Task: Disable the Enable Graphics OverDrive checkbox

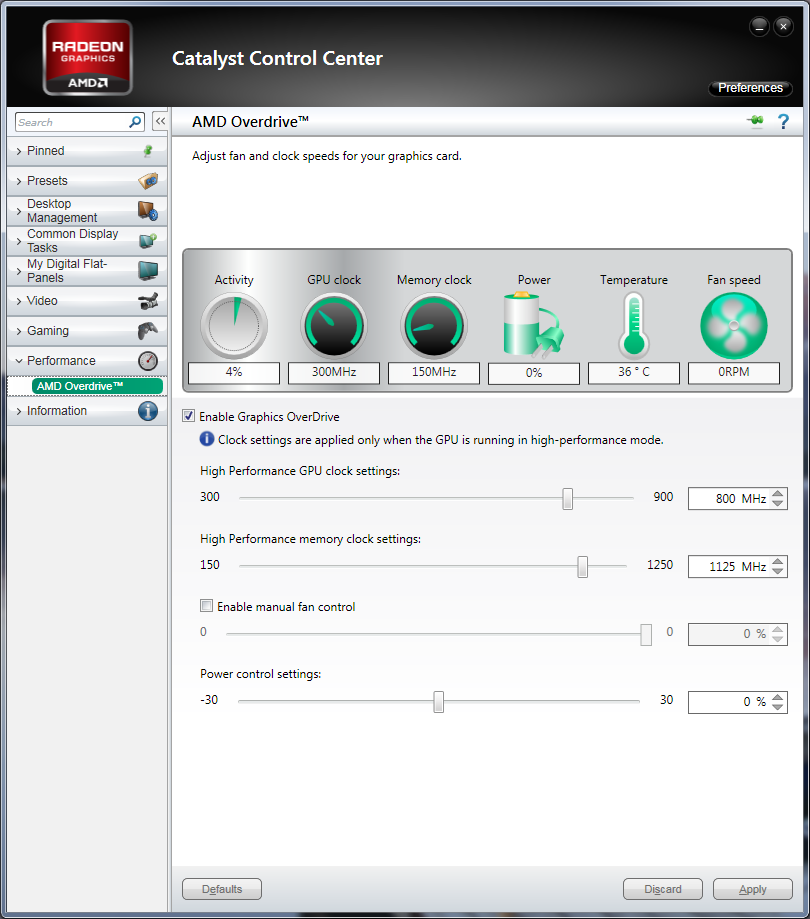Action: [189, 416]
